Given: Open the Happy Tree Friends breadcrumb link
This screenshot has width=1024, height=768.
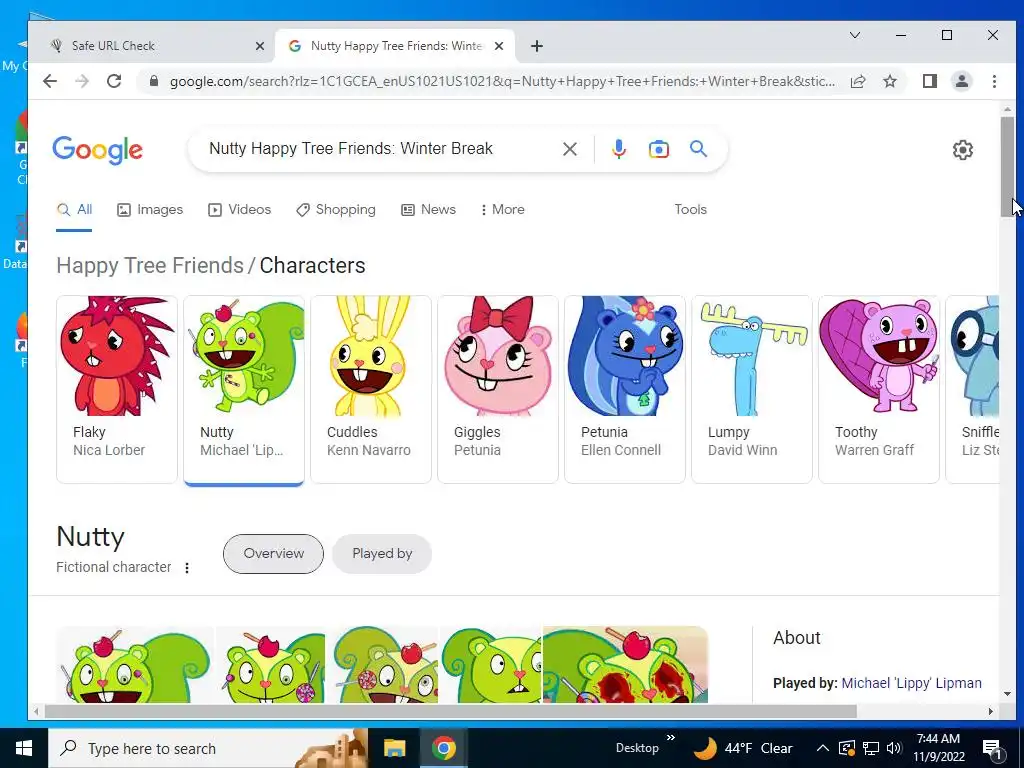Looking at the screenshot, I should [x=150, y=266].
